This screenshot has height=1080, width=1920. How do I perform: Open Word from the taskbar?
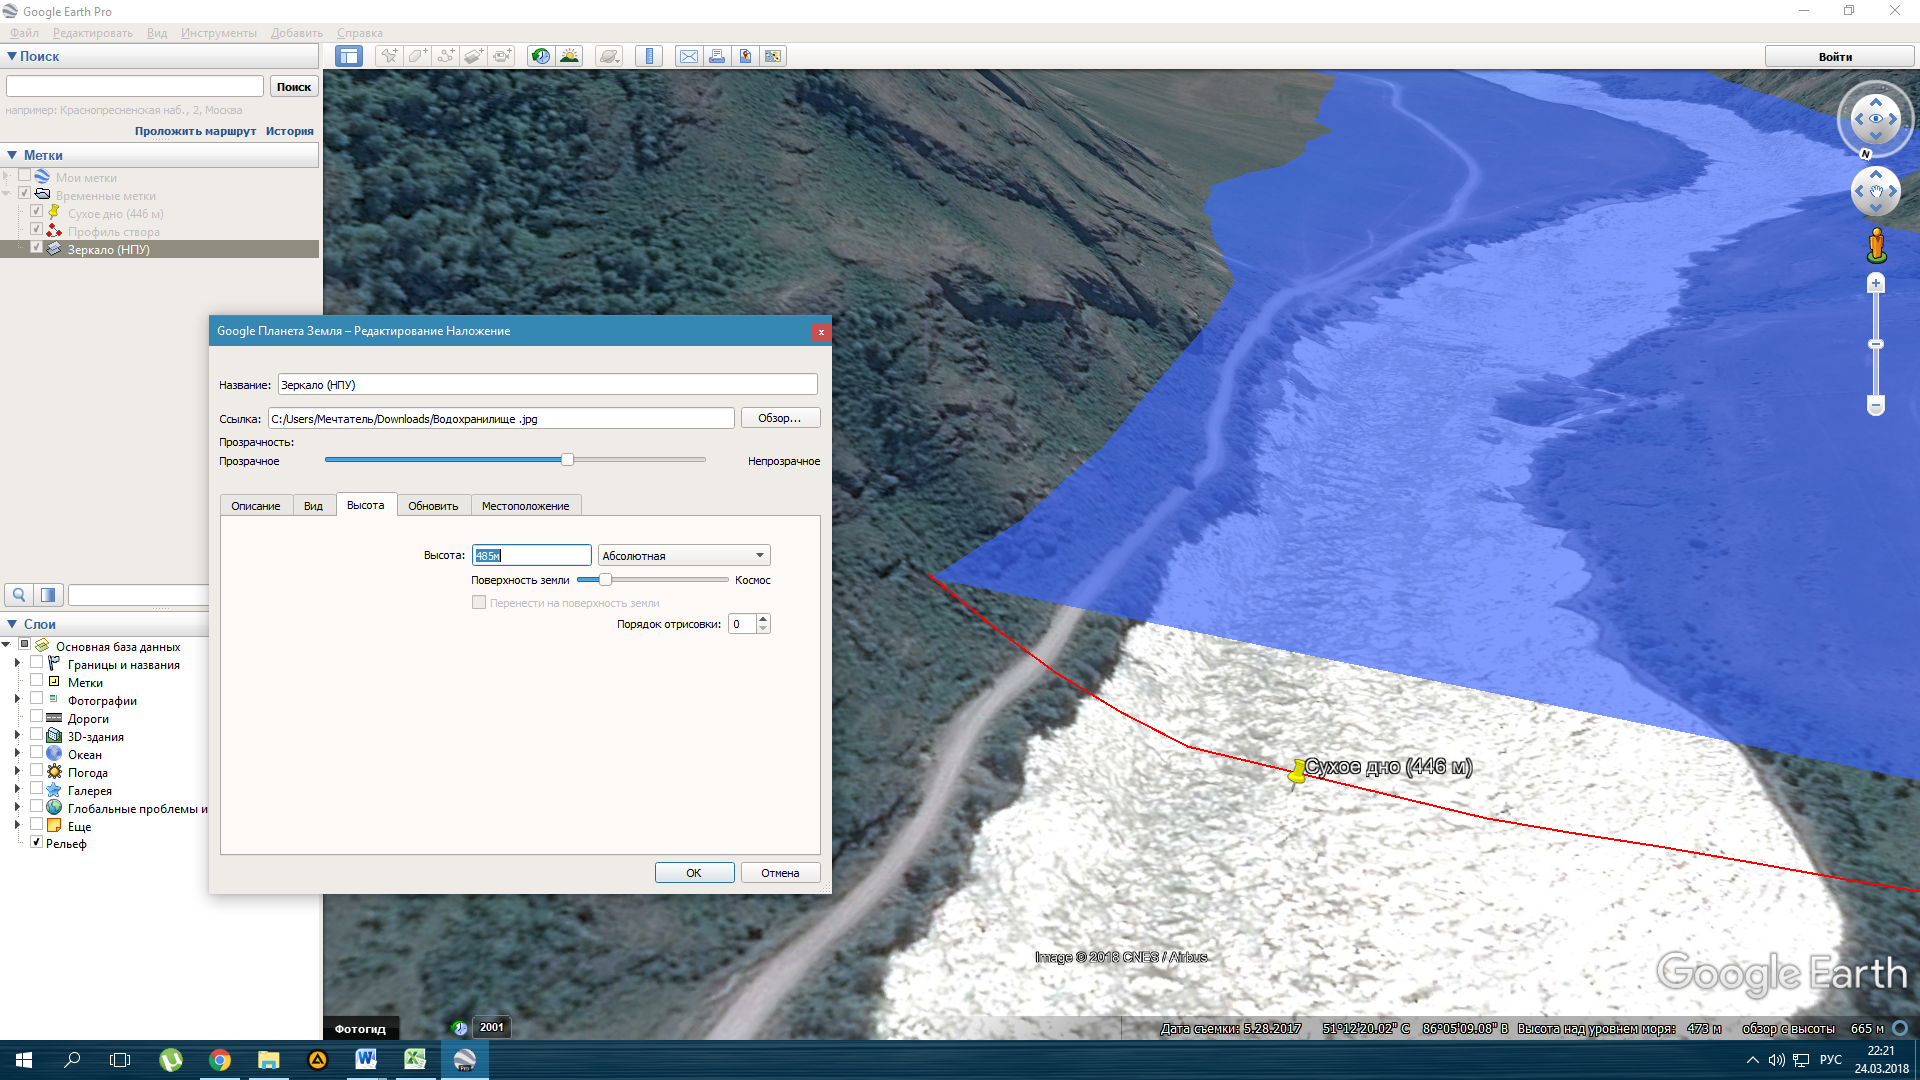pos(366,1059)
